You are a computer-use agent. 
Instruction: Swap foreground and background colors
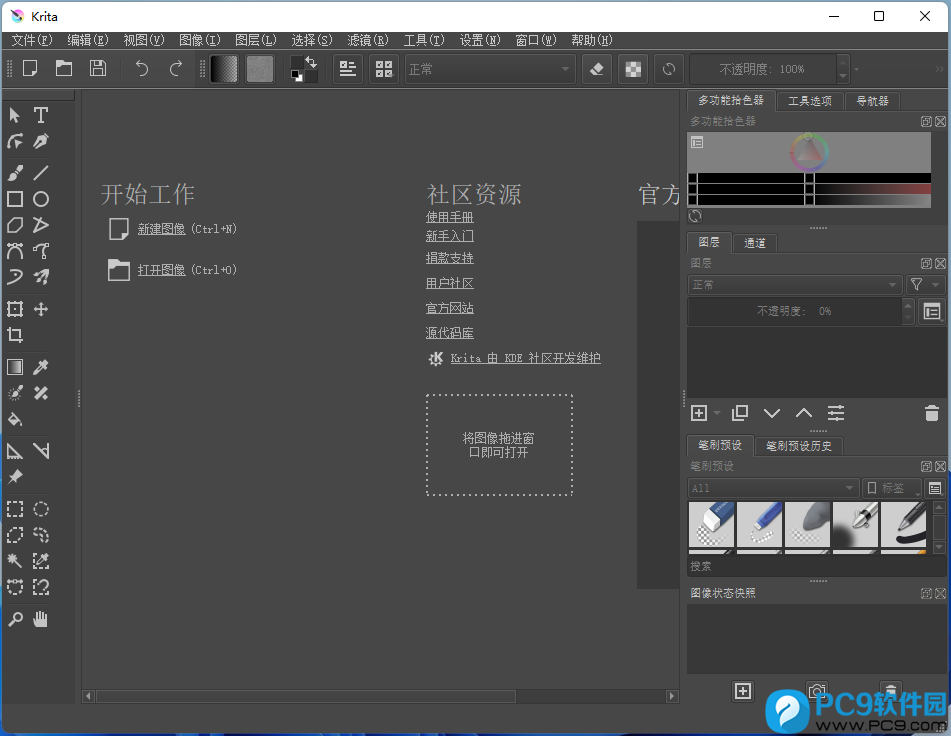coord(311,61)
